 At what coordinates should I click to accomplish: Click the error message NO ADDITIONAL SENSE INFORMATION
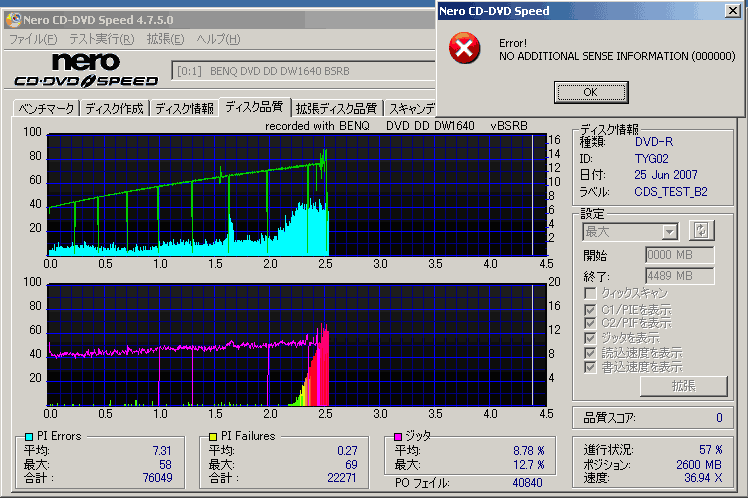(617, 56)
